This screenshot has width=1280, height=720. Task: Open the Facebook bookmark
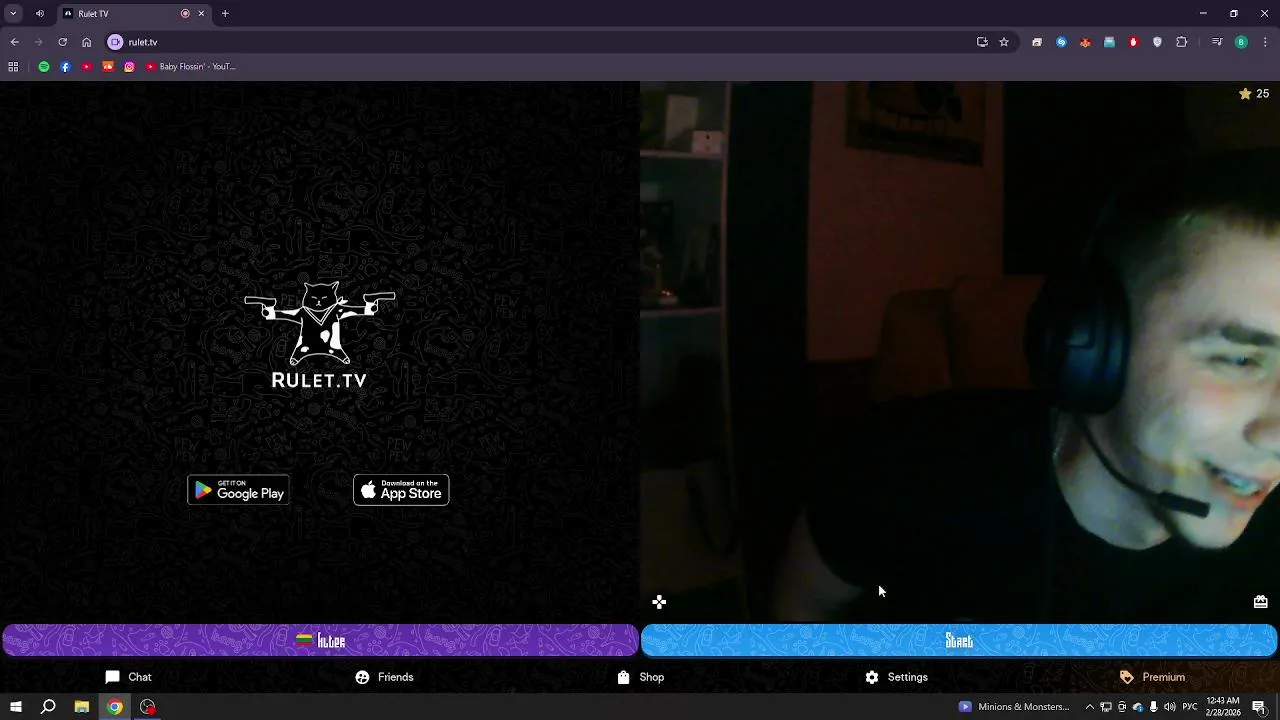coord(65,67)
